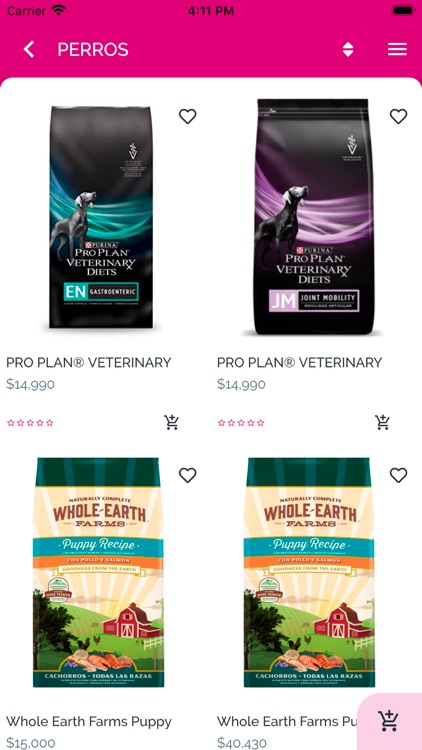Add Joint Mobility Pro Plan to cart
The height and width of the screenshot is (750, 422).
point(382,422)
